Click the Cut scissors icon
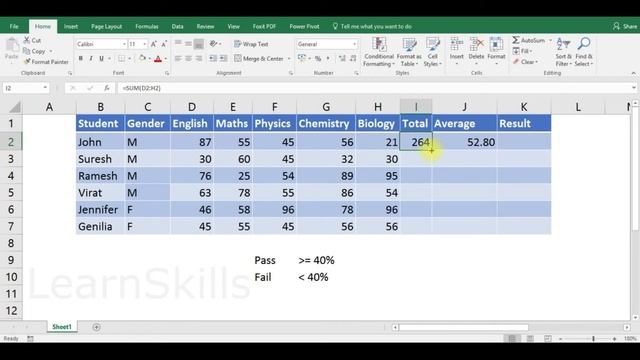The width and height of the screenshot is (640, 360). (x=27, y=40)
